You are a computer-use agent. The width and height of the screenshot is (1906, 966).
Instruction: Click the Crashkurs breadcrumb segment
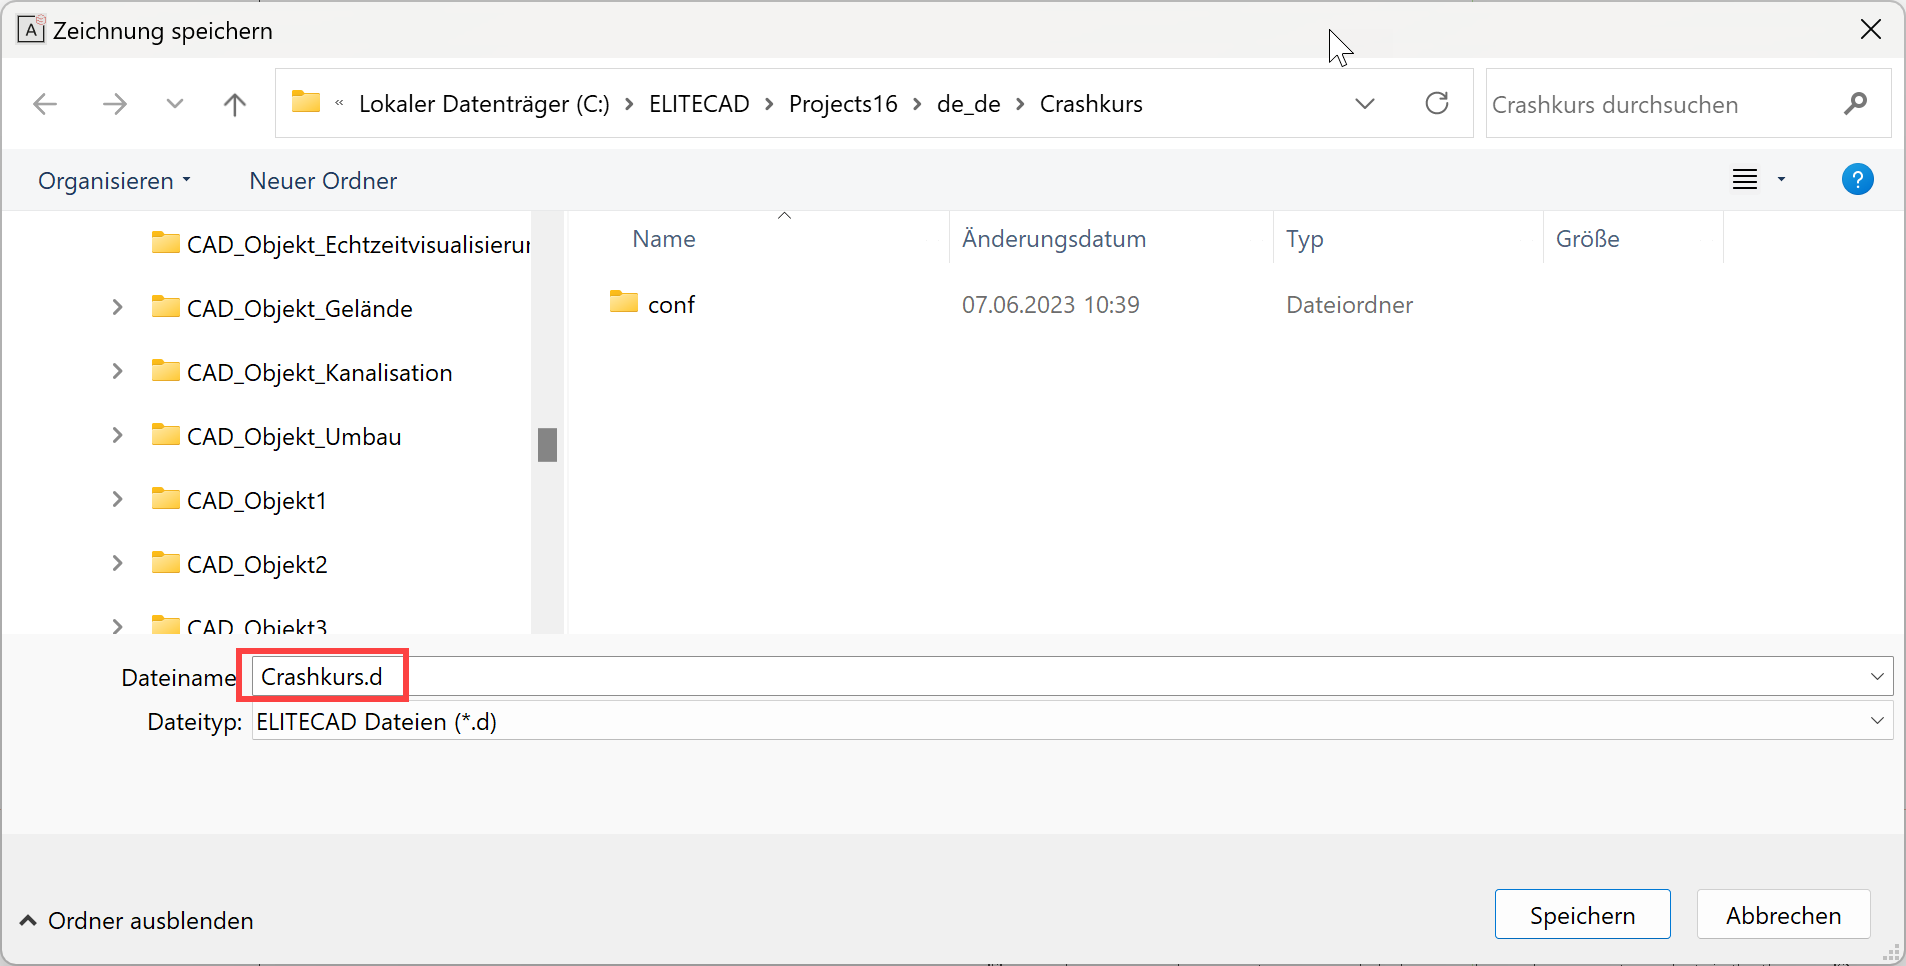click(x=1091, y=104)
